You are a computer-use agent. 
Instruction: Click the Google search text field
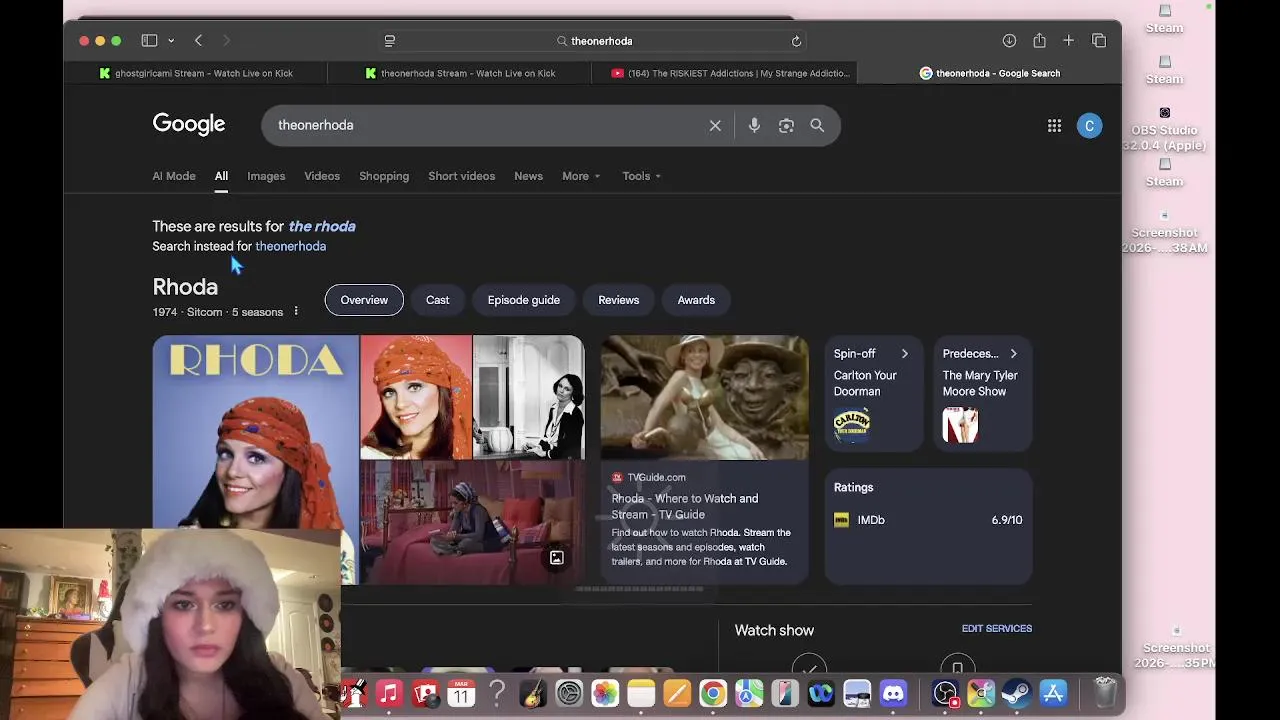pos(485,125)
